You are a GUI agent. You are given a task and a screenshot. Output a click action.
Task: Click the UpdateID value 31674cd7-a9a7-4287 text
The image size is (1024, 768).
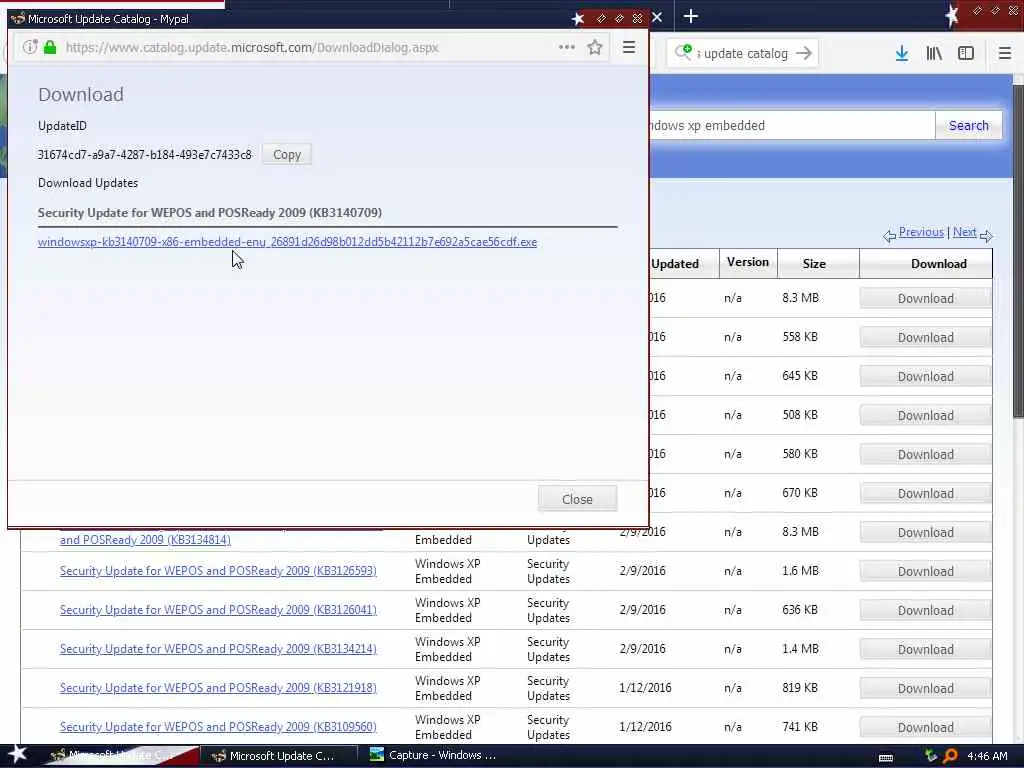(x=144, y=155)
